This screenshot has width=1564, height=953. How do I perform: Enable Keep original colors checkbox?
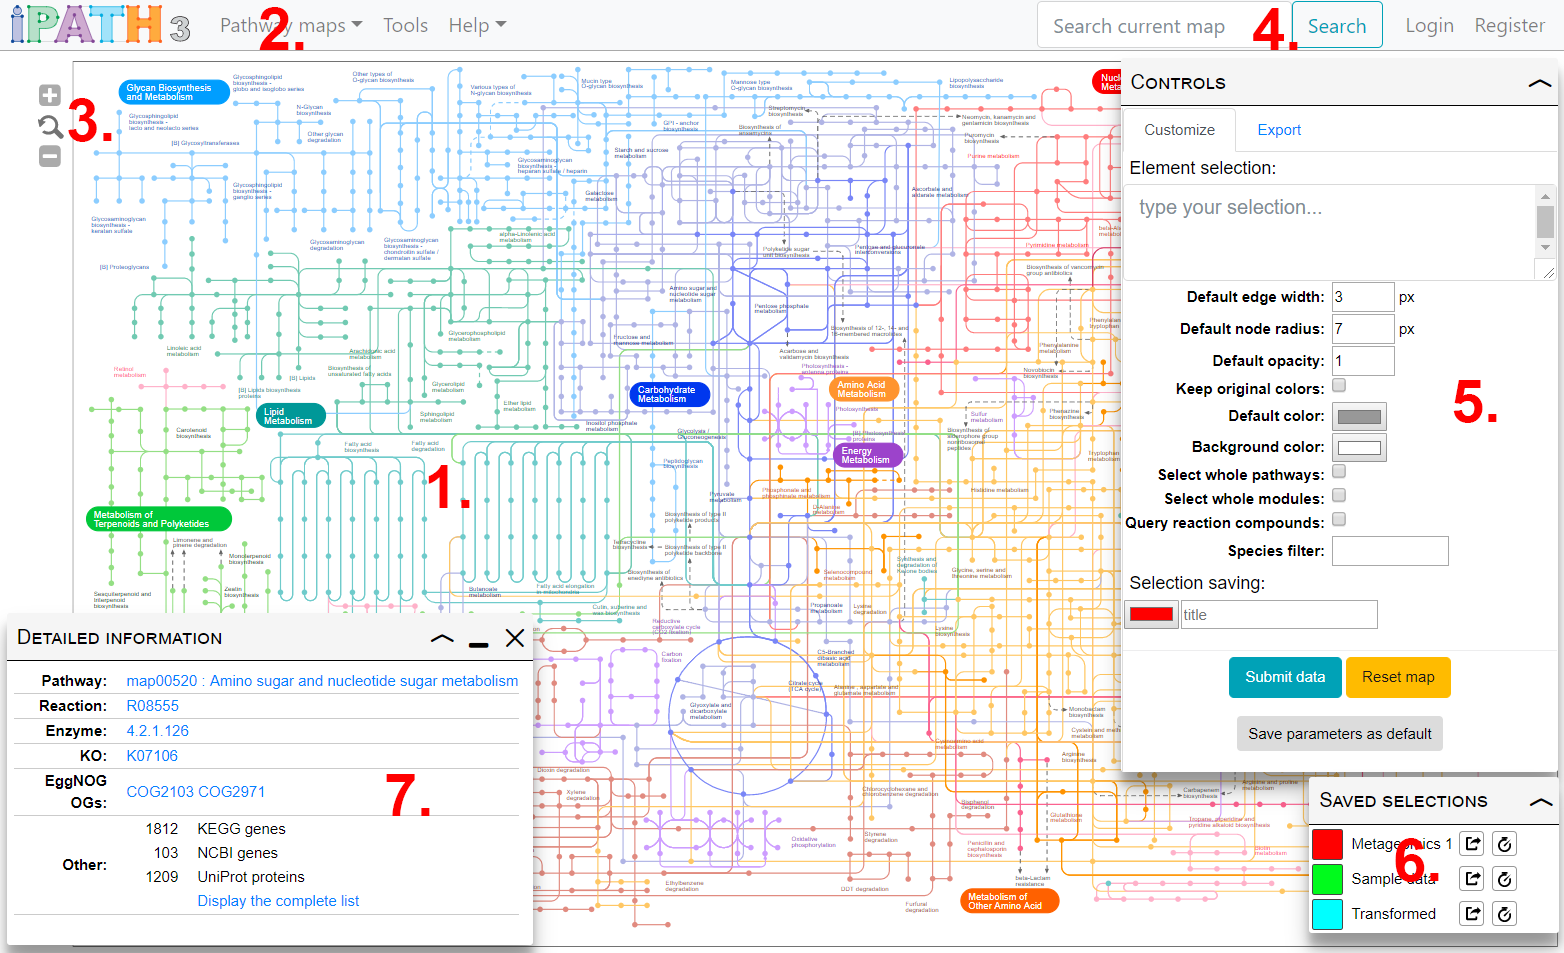click(x=1339, y=386)
